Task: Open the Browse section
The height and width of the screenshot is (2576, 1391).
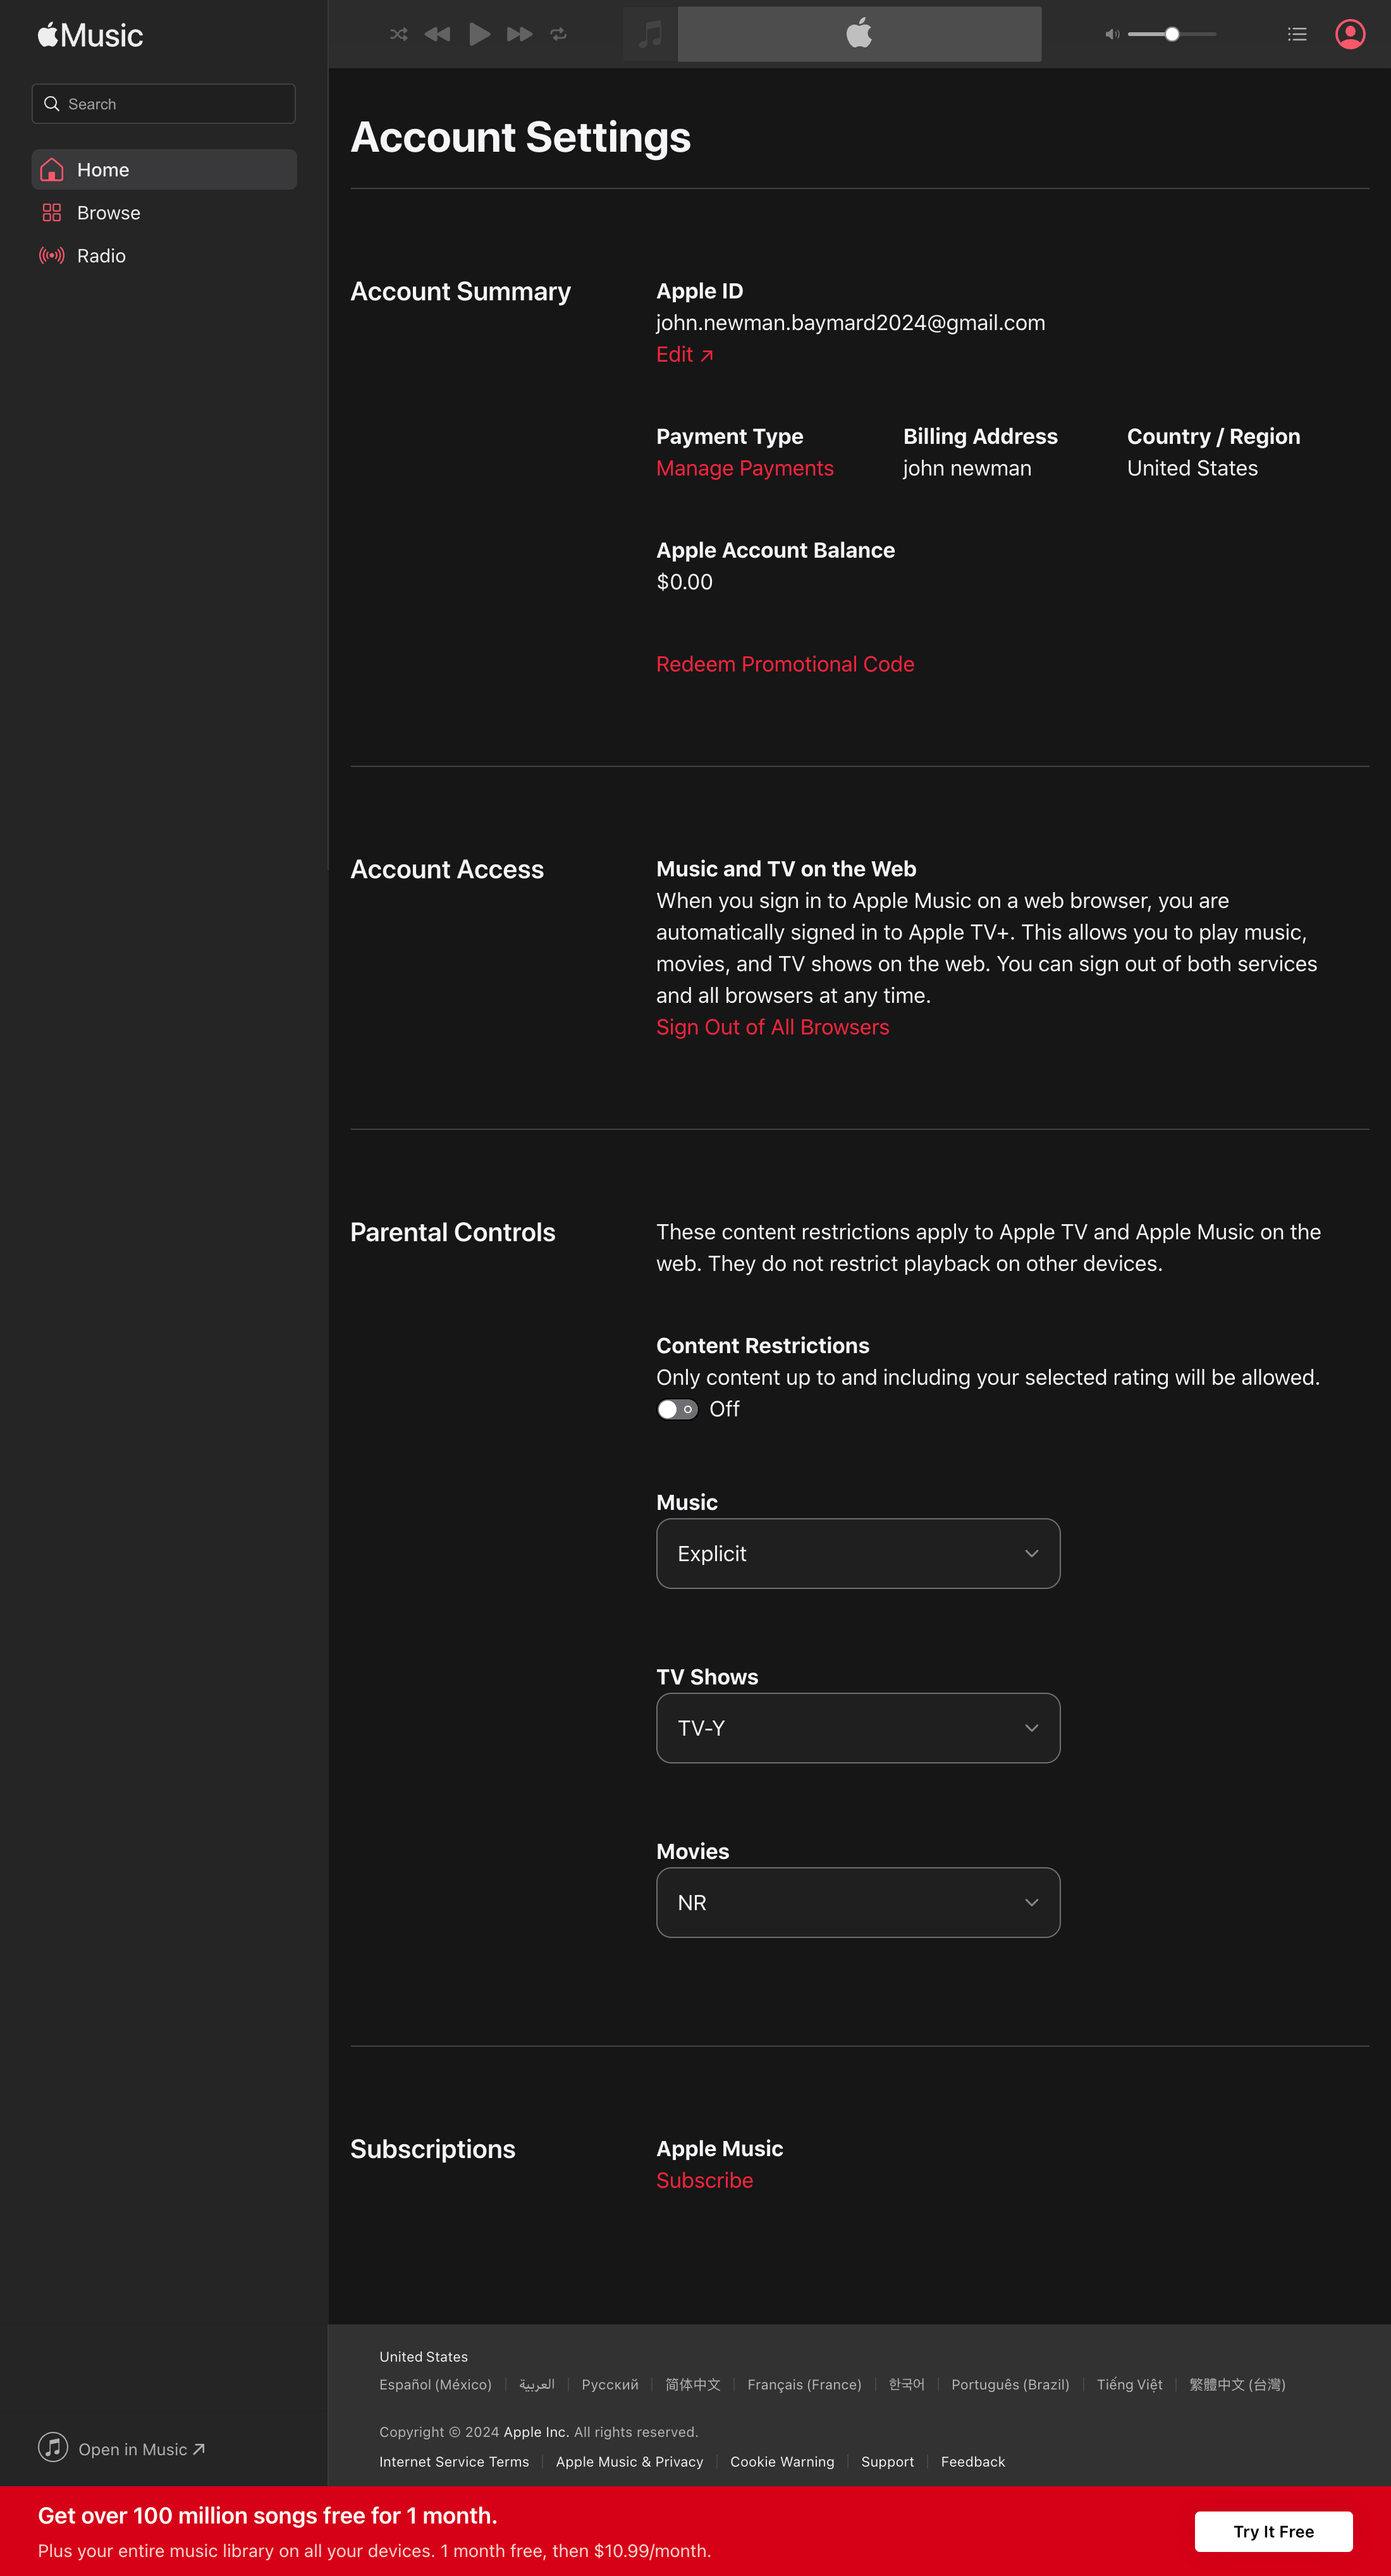Action: (108, 212)
